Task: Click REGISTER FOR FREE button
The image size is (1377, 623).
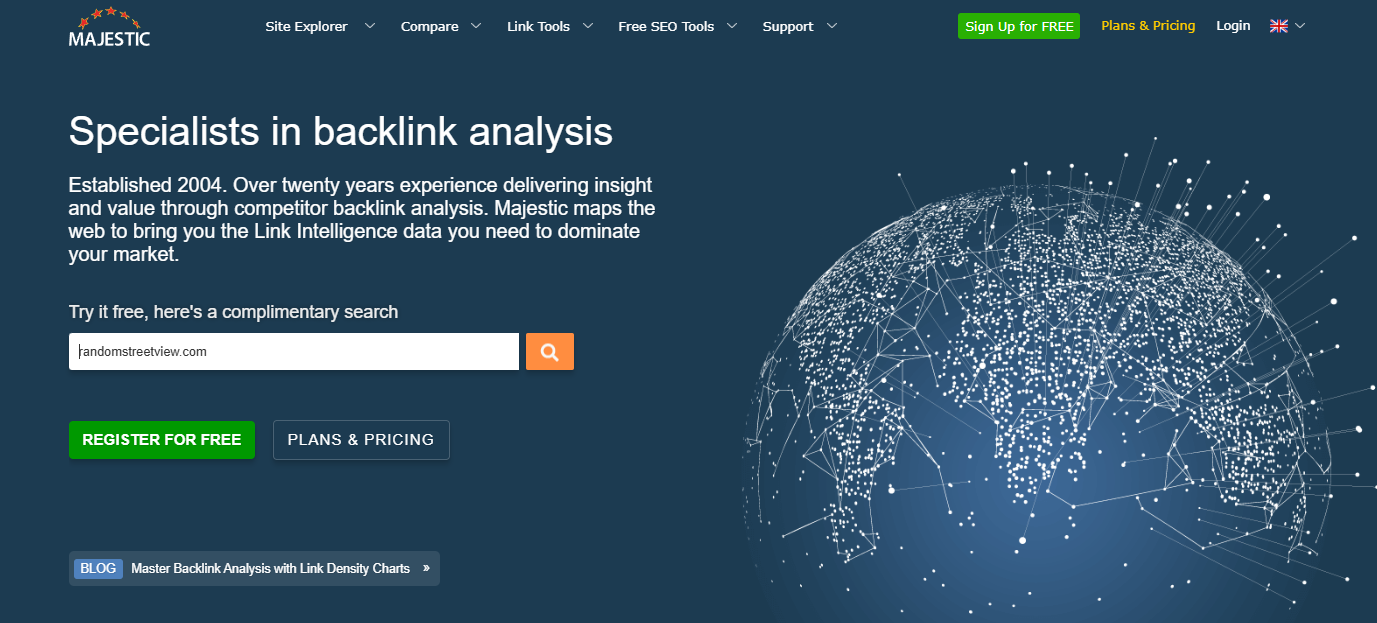Action: pos(162,440)
